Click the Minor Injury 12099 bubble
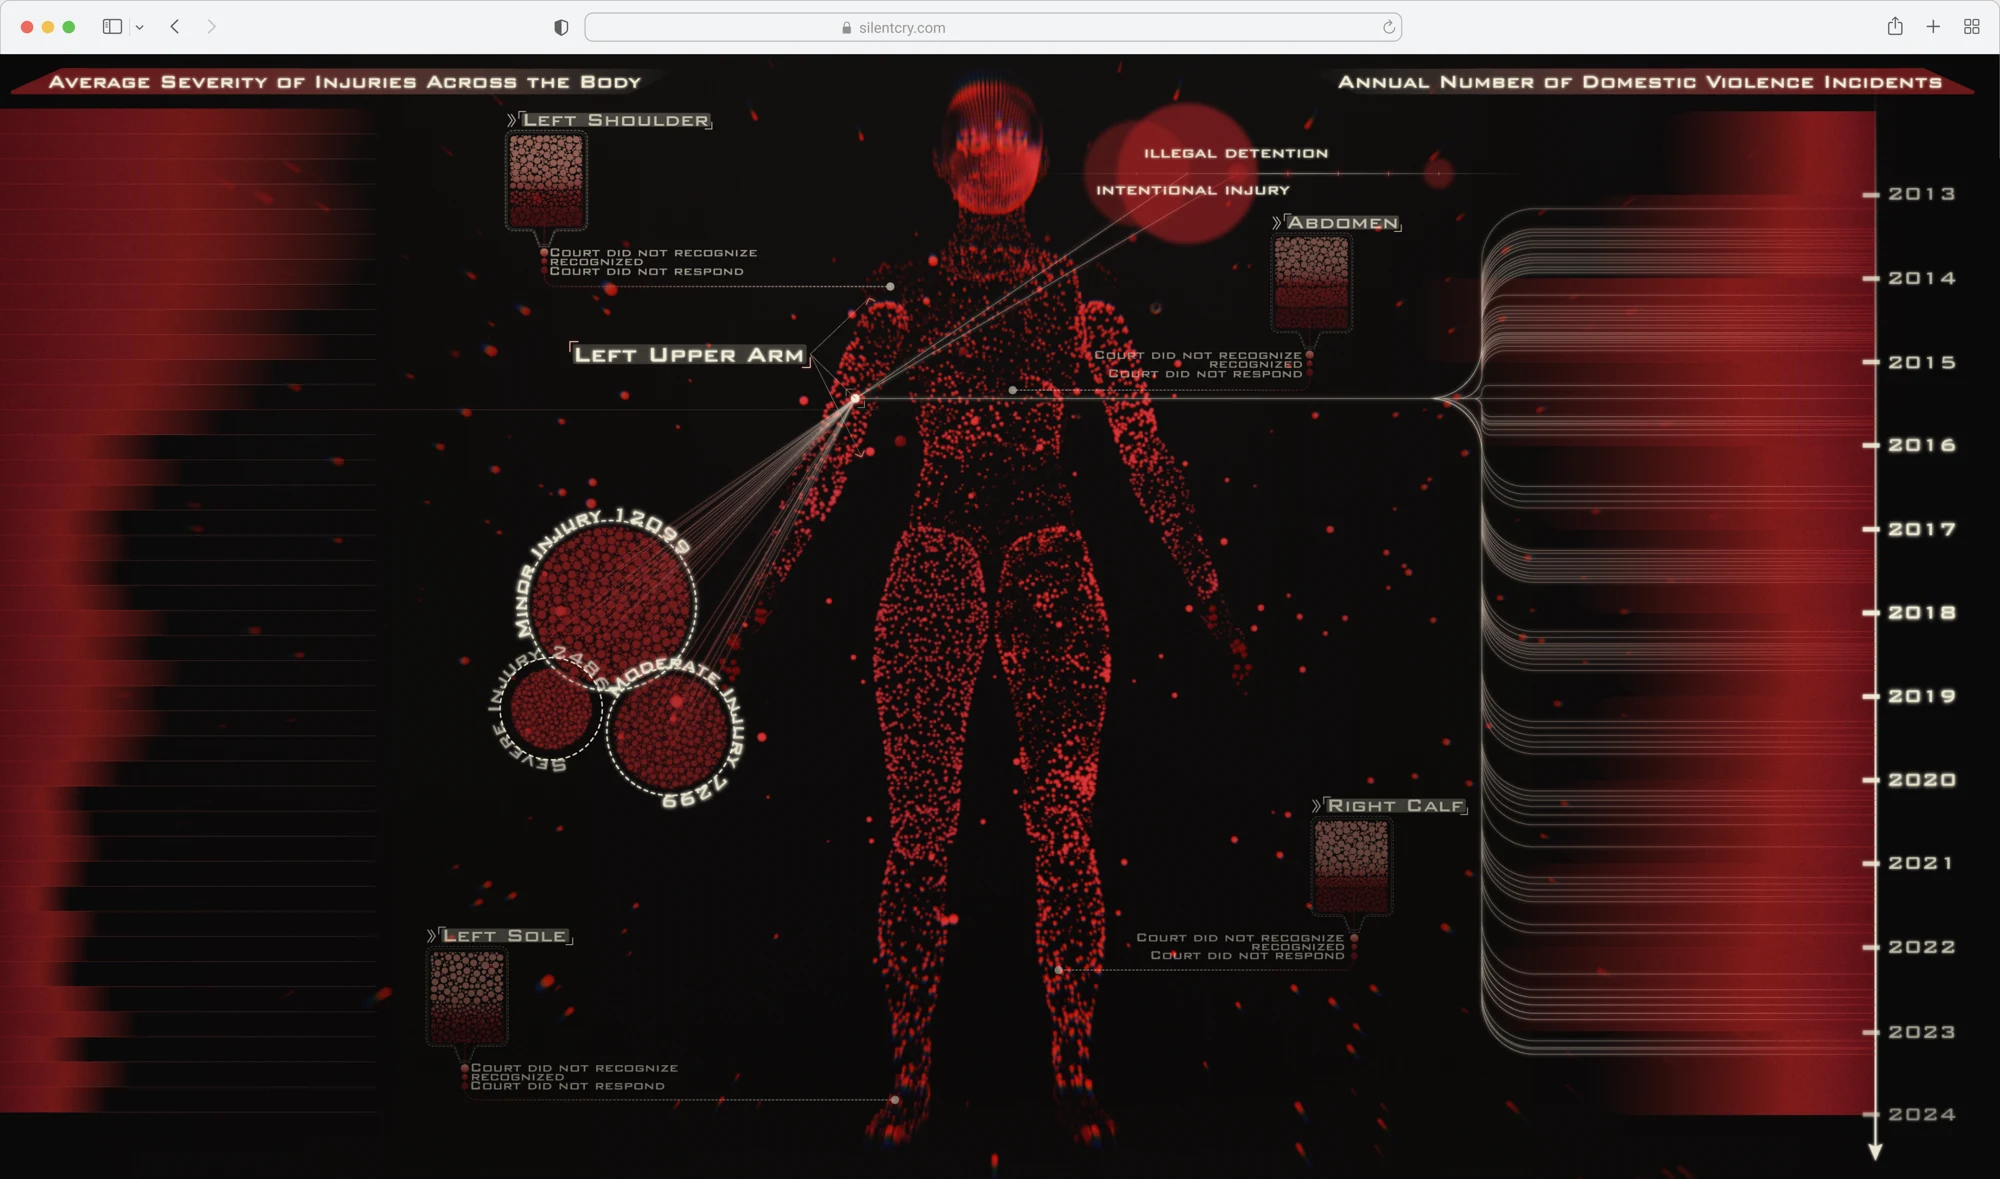The image size is (2000, 1179). point(611,605)
